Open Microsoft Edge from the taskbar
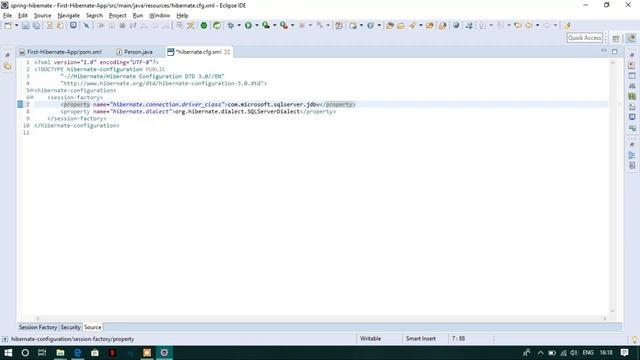The height and width of the screenshot is (360, 640). coord(78,353)
